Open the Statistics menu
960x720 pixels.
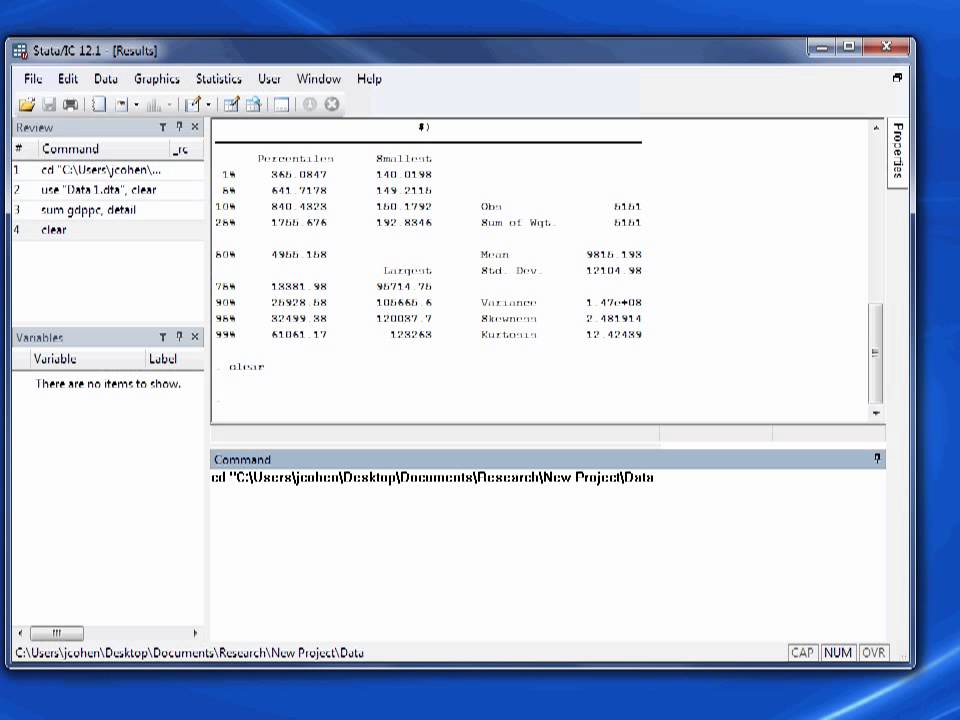pyautogui.click(x=219, y=79)
